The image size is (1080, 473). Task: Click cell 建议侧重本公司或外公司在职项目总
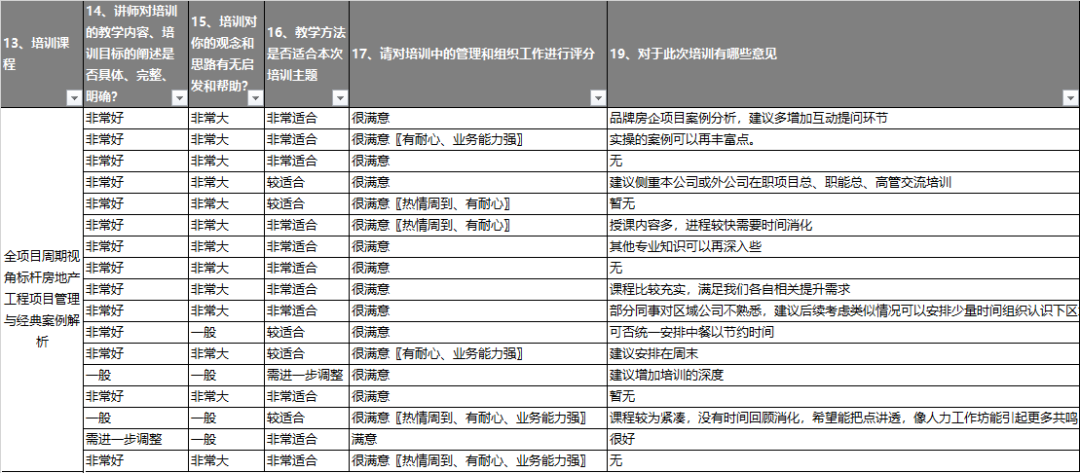[x=844, y=182]
